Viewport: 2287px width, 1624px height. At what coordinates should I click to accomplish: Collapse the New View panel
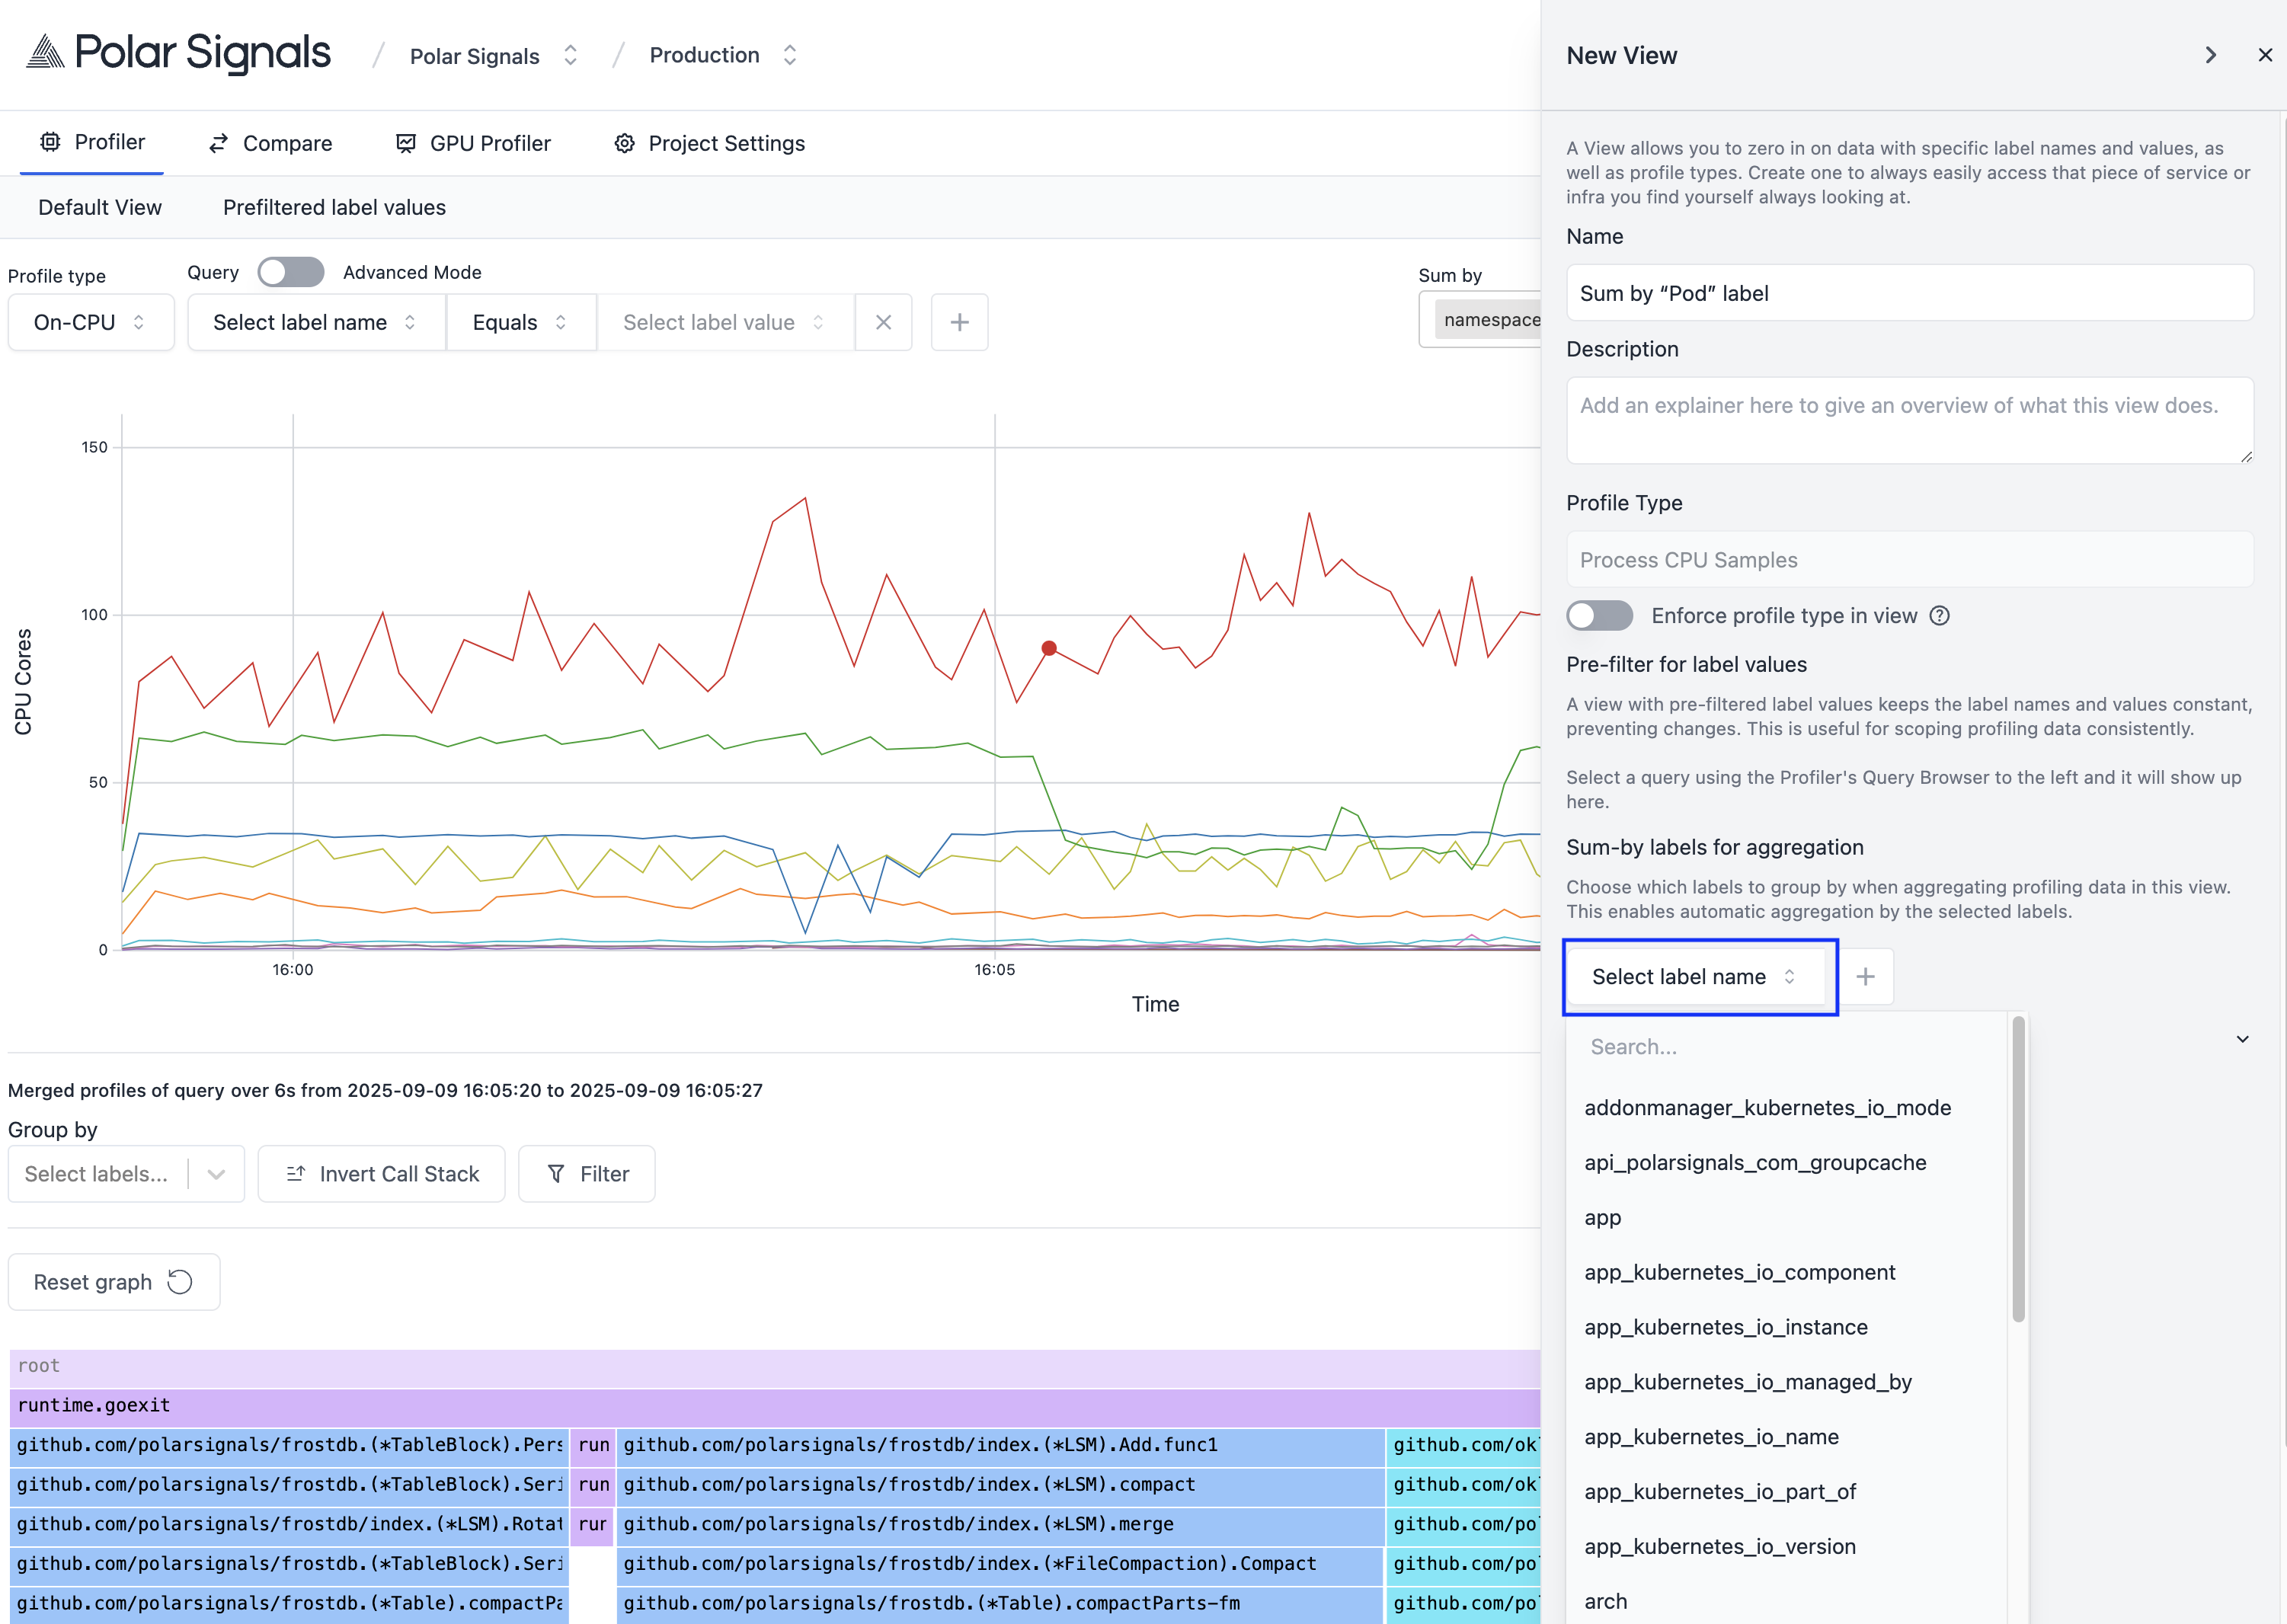coord(2210,55)
